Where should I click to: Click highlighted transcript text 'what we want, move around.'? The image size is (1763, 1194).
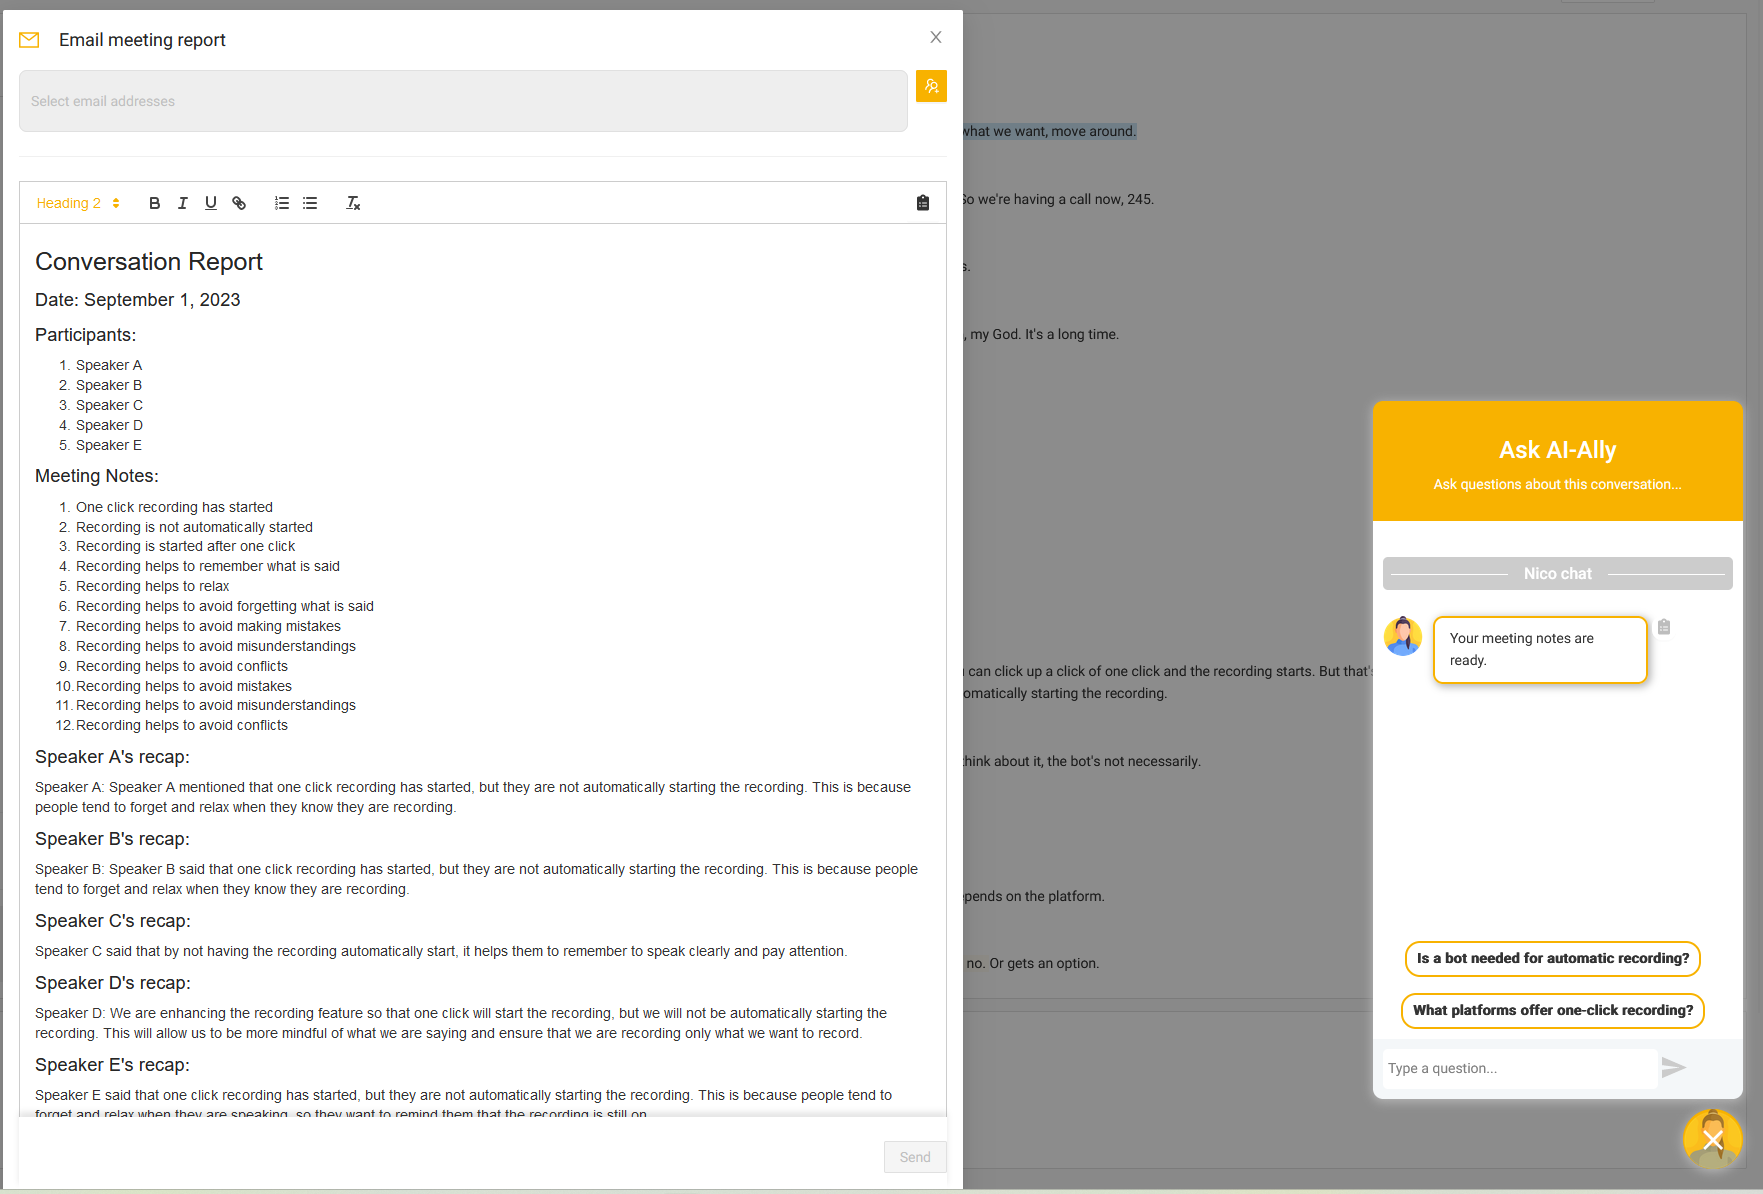point(1049,131)
